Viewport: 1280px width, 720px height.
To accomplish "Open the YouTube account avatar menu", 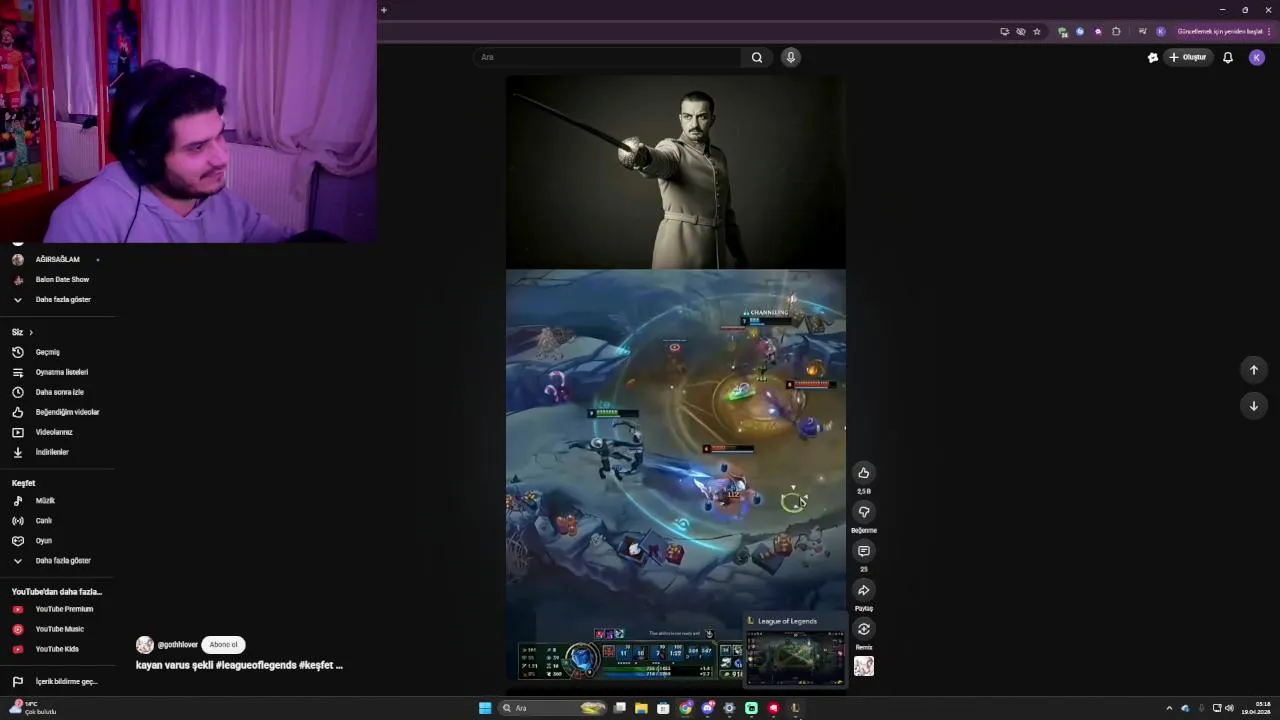I will tap(1257, 57).
